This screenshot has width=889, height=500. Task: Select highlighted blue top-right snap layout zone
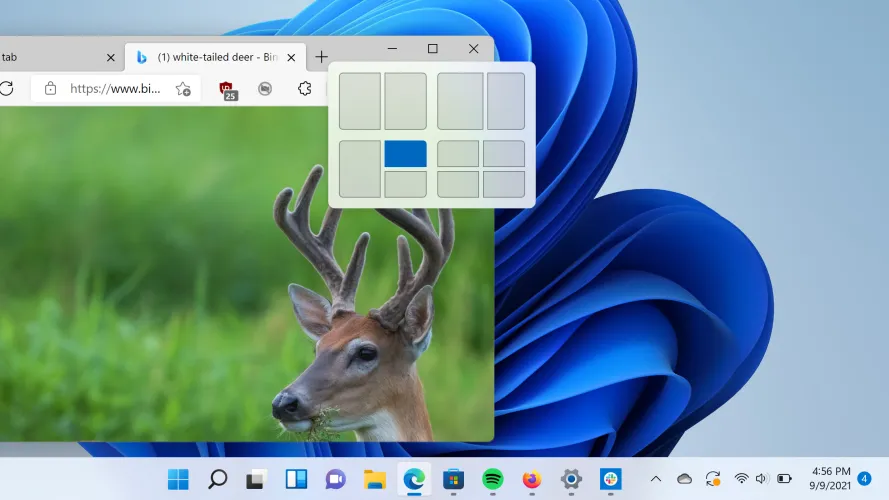tap(405, 154)
